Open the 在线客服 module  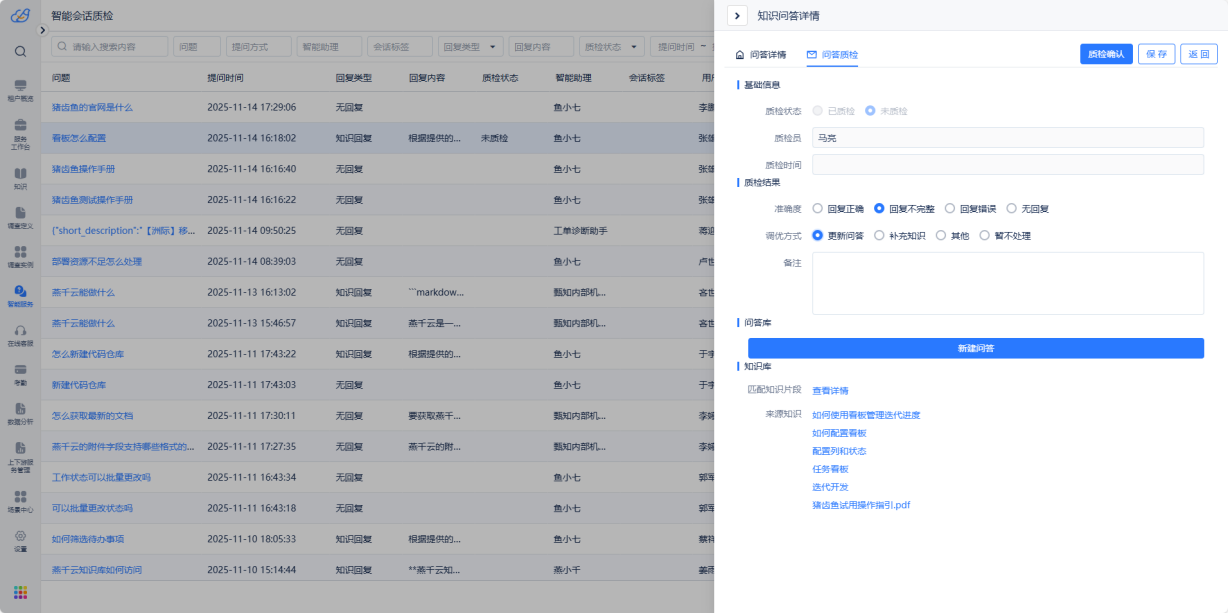click(x=20, y=330)
